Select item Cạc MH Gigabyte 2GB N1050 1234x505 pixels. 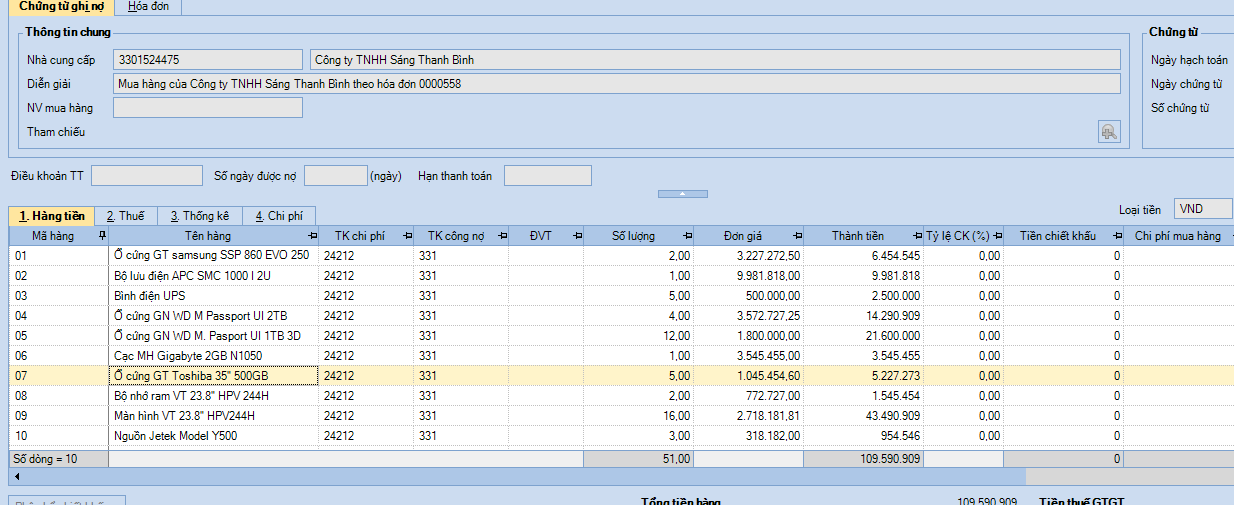(214, 356)
